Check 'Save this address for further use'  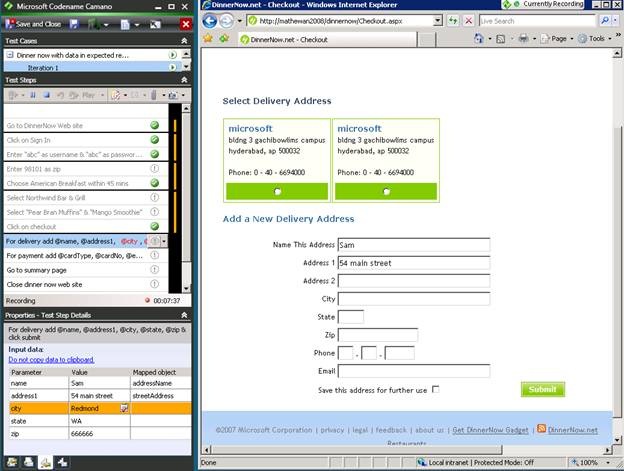[436, 389]
